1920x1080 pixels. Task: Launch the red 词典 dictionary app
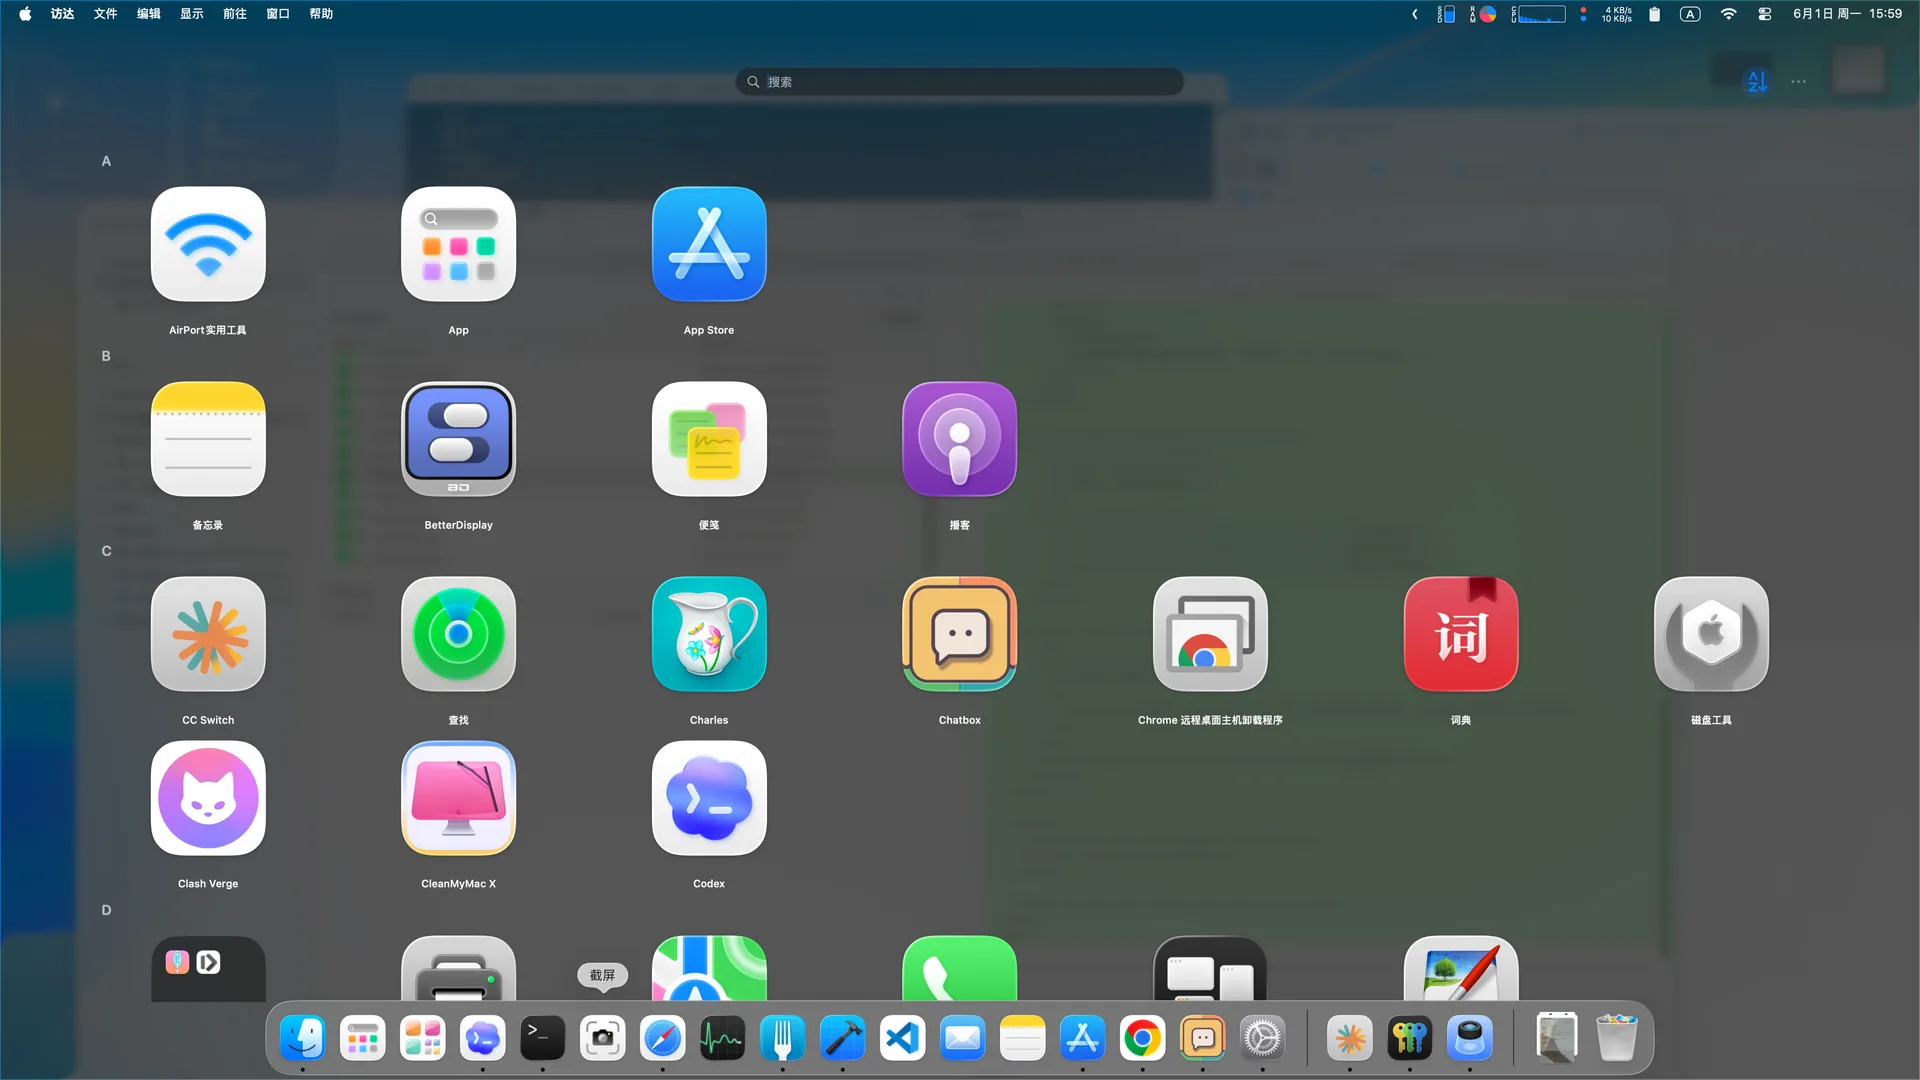click(1461, 634)
